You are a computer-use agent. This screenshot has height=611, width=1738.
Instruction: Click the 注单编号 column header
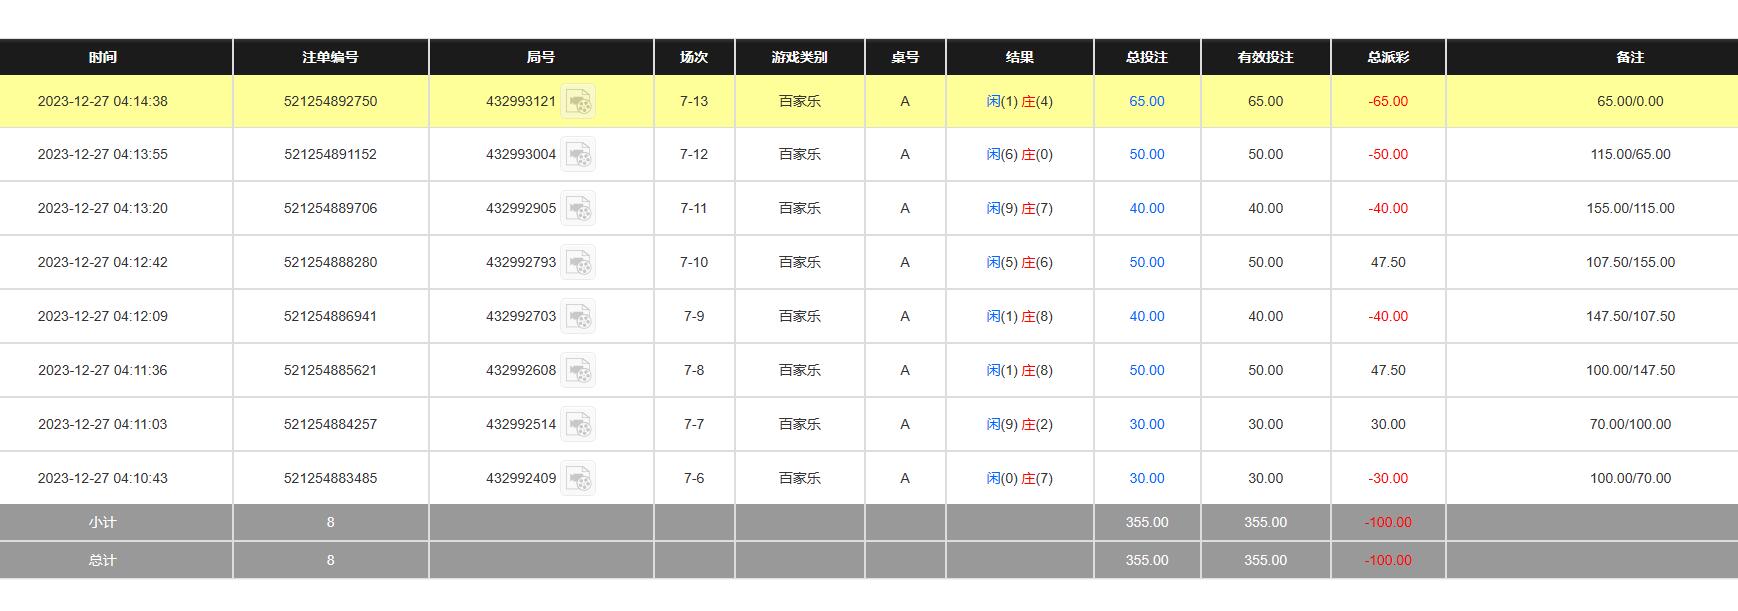pyautogui.click(x=330, y=57)
